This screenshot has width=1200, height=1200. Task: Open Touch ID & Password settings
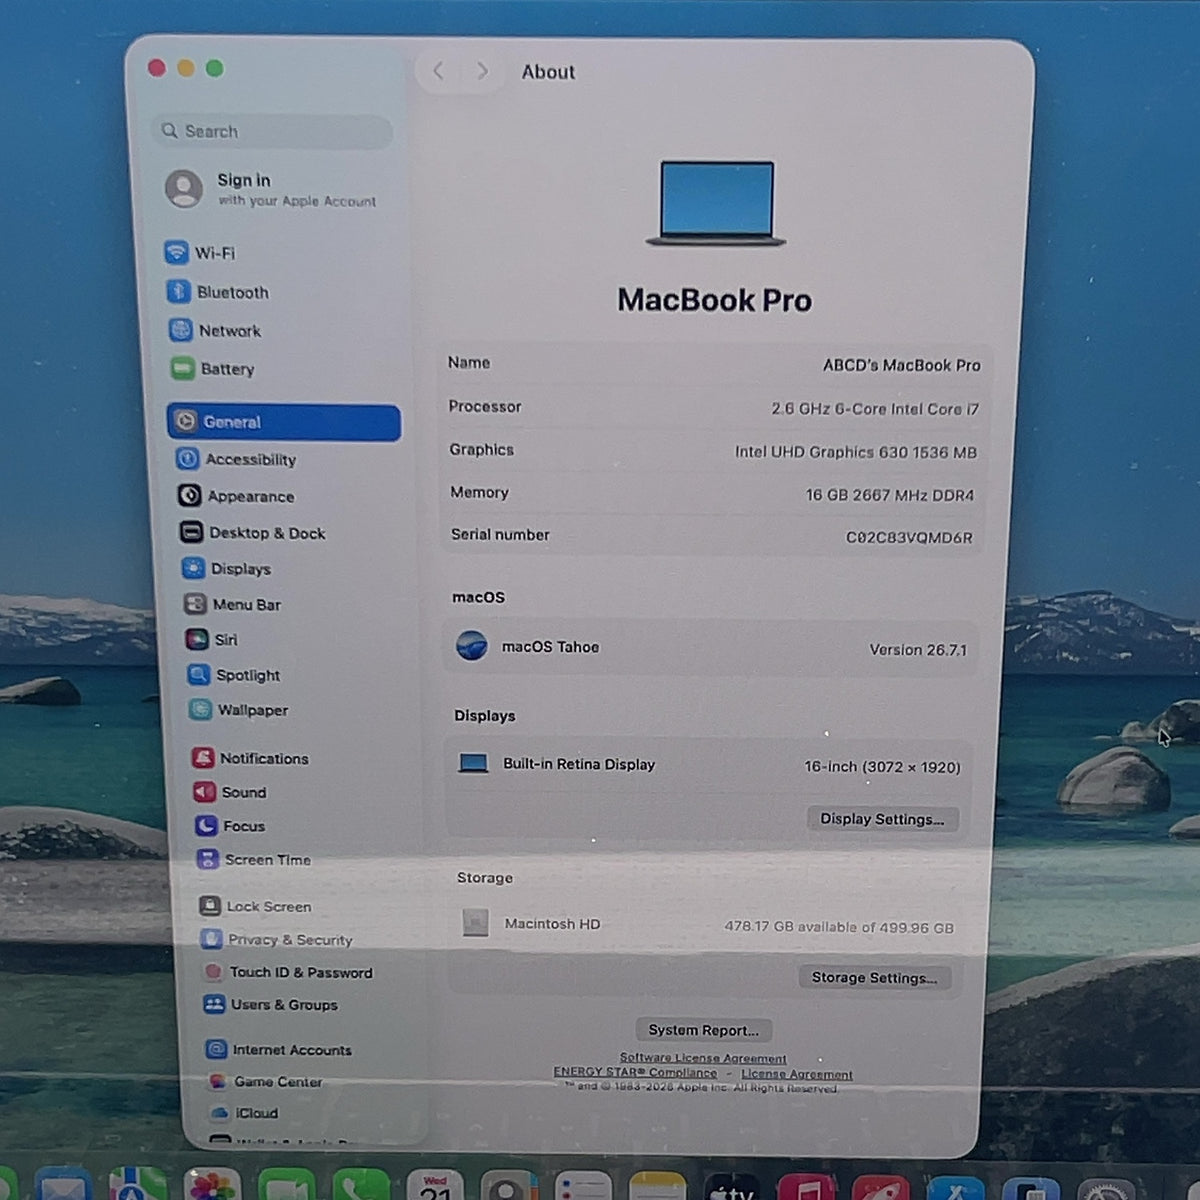288,972
